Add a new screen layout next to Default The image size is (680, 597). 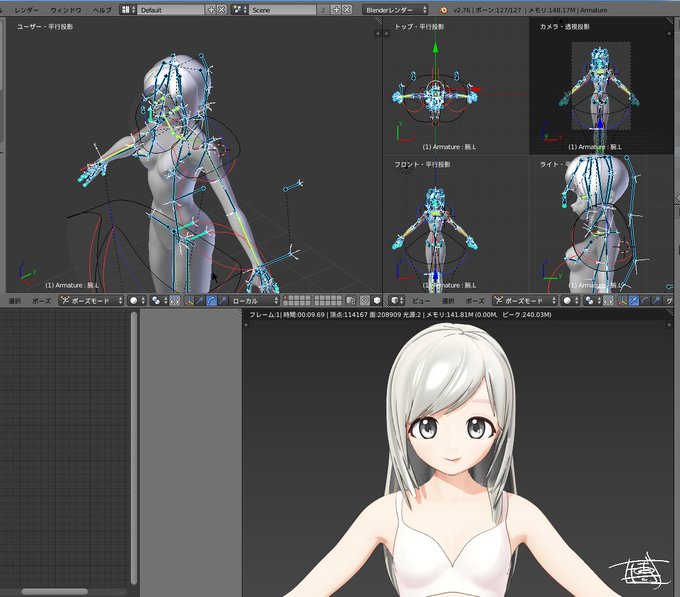(x=211, y=10)
